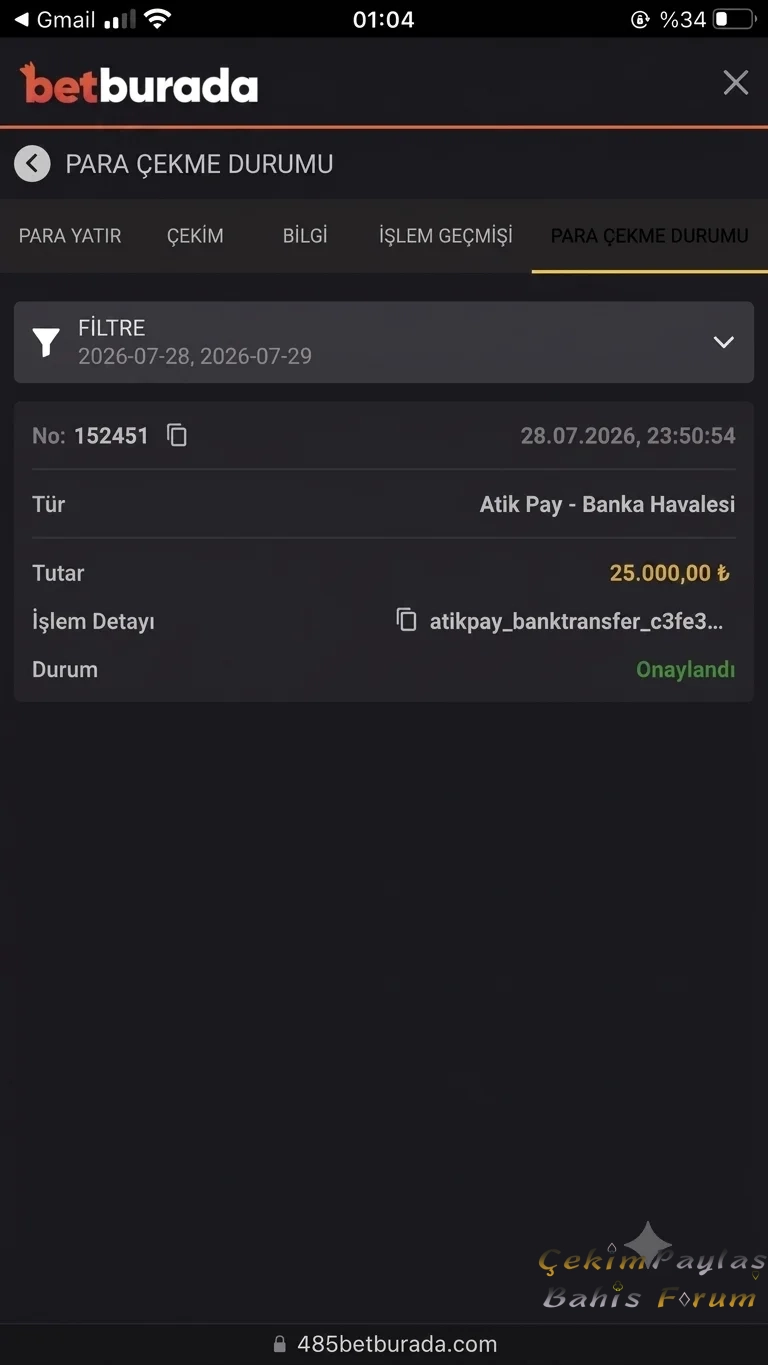768x1365 pixels.
Task: Expand the FİLTRE chevron dropdown
Action: [724, 342]
